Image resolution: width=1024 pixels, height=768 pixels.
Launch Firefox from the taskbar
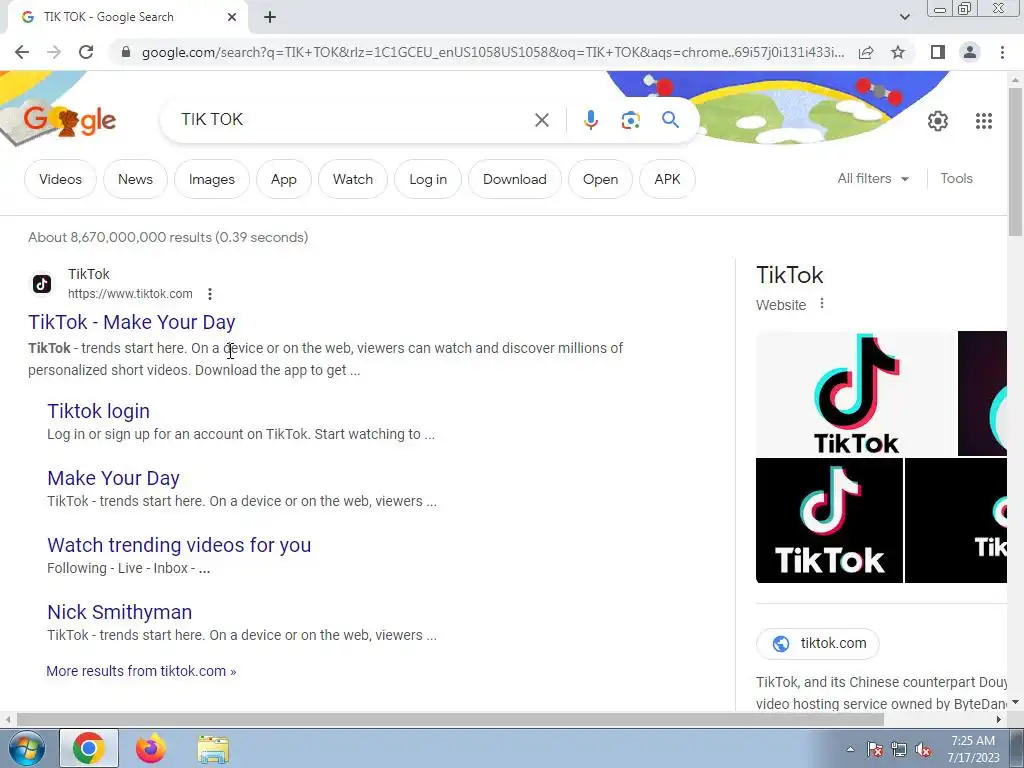tap(151, 748)
